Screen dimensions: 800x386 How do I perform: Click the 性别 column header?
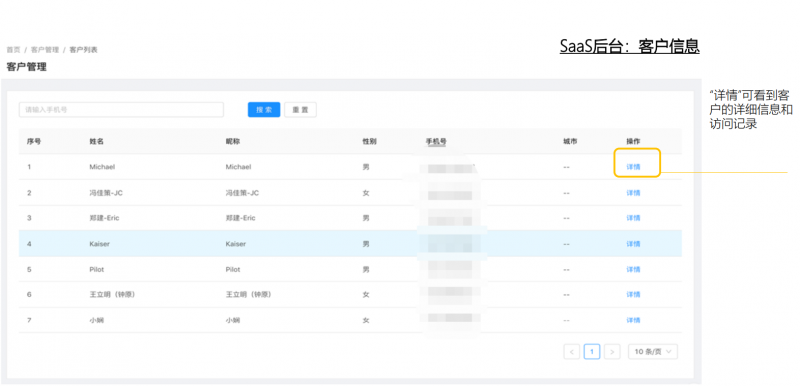[x=369, y=141]
